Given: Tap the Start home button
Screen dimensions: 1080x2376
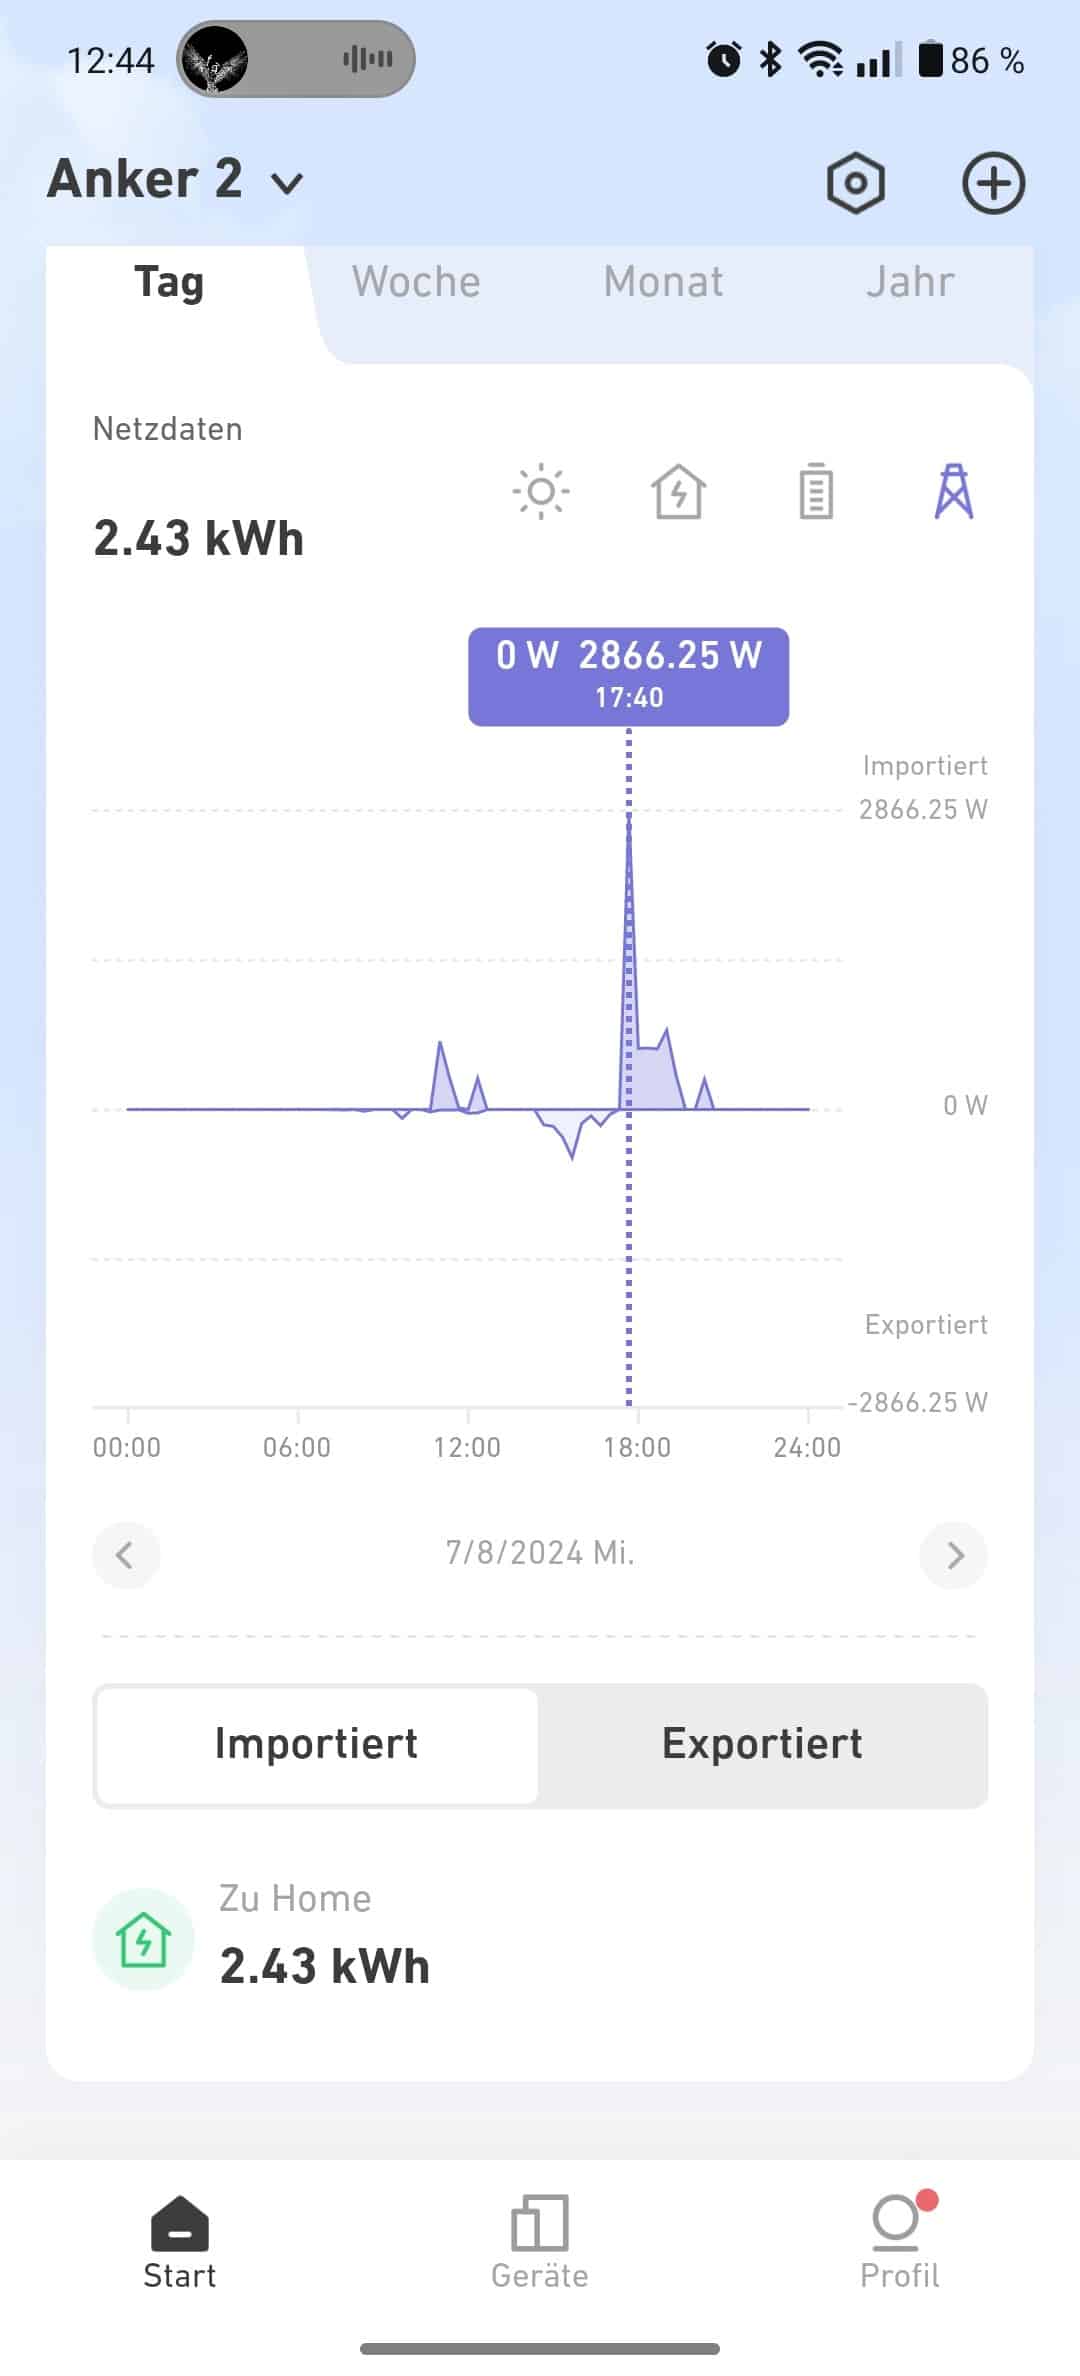Looking at the screenshot, I should tap(180, 2242).
